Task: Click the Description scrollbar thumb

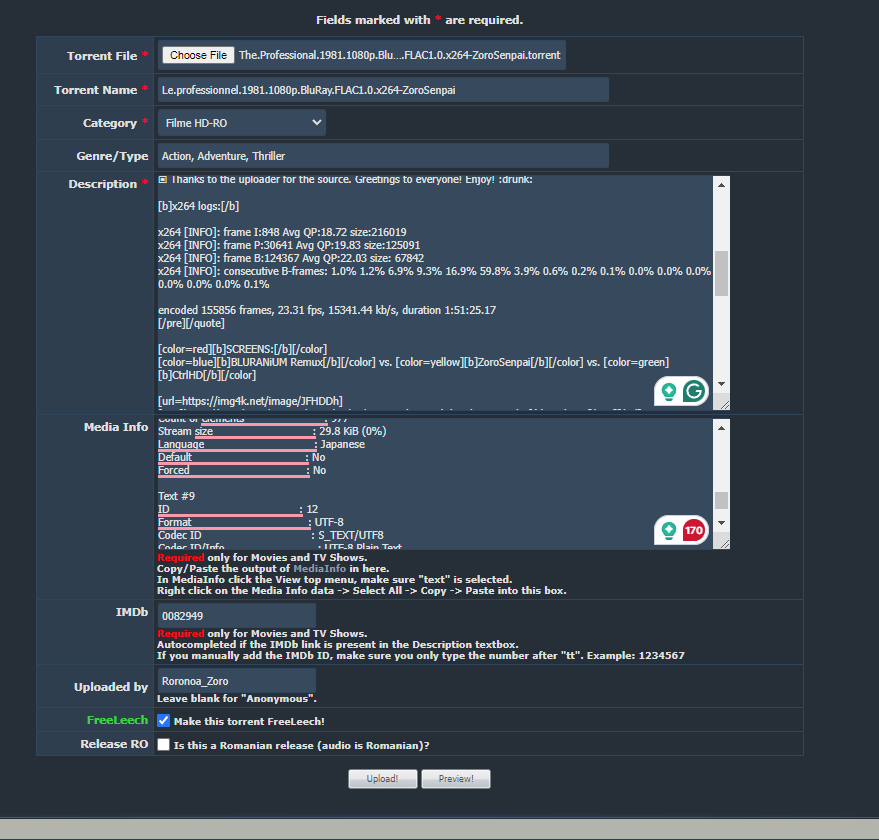Action: coord(721,272)
